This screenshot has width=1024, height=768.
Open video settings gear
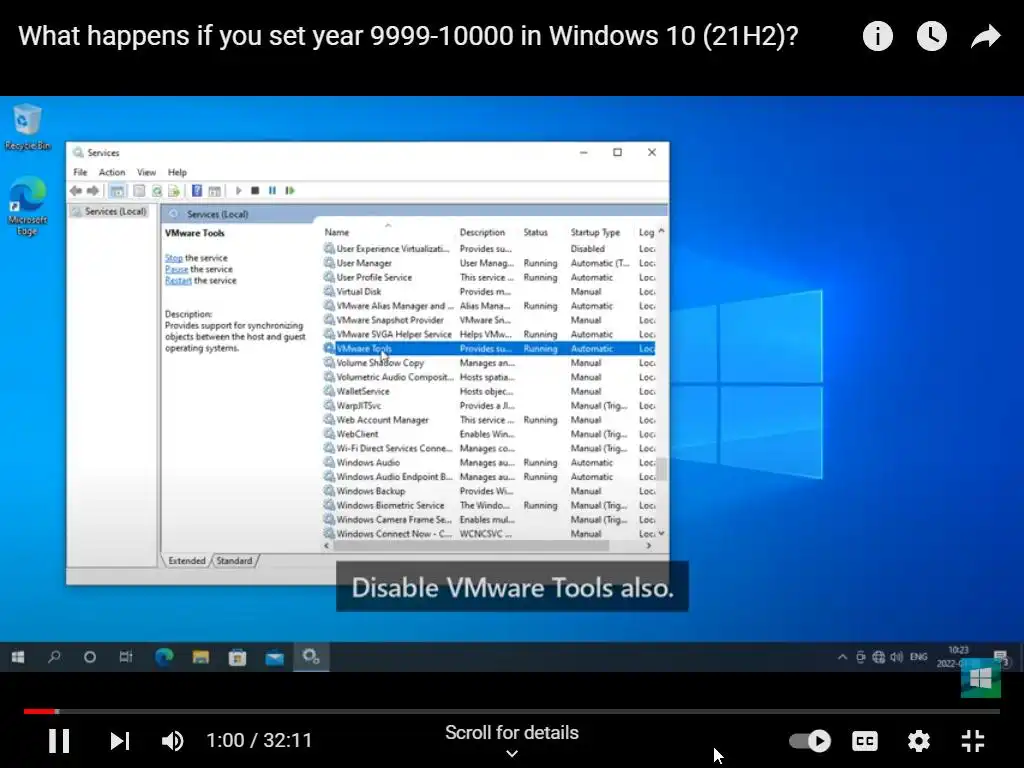[x=918, y=741]
